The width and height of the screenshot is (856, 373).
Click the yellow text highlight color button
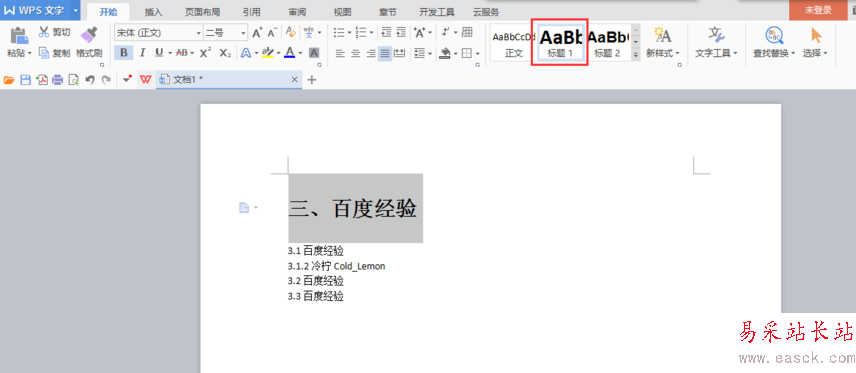(267, 52)
